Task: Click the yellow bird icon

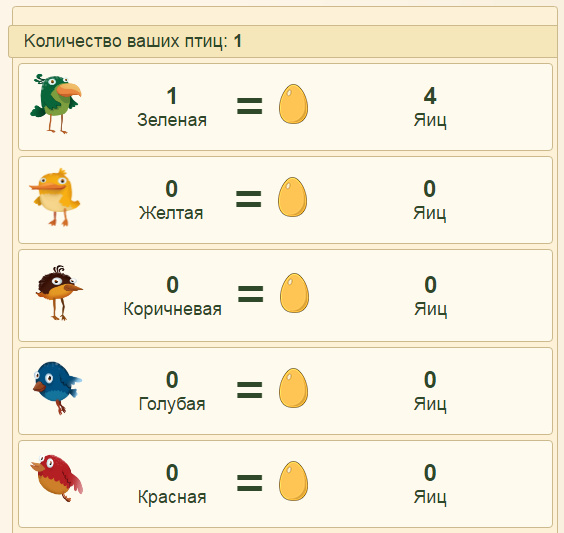Action: 55,197
